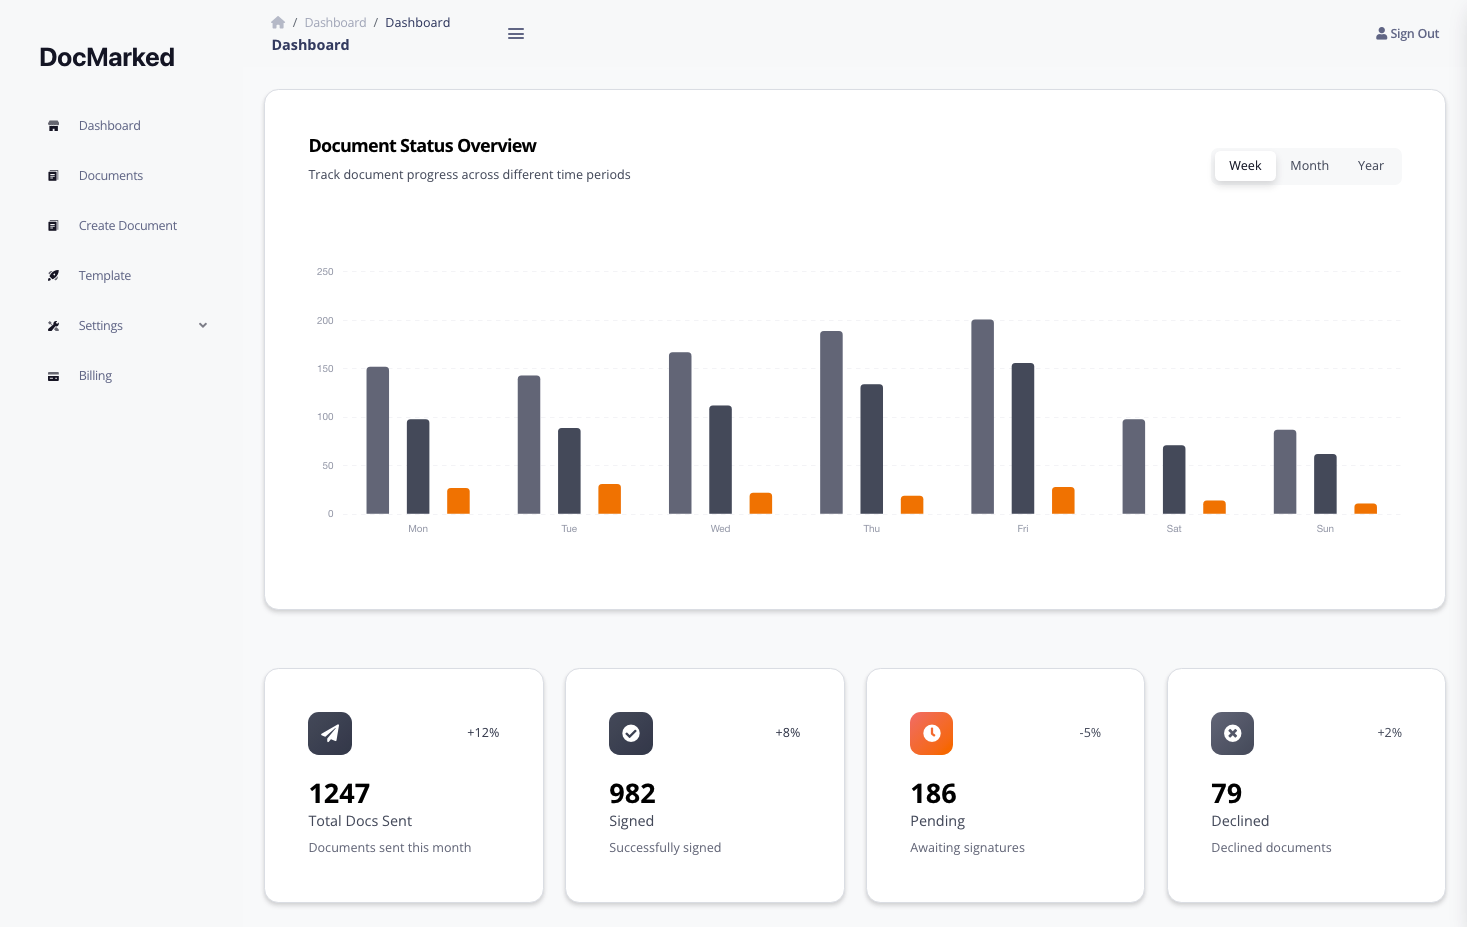Open the hamburger menu near the breadcrumb
The height and width of the screenshot is (927, 1467).
[x=516, y=33]
